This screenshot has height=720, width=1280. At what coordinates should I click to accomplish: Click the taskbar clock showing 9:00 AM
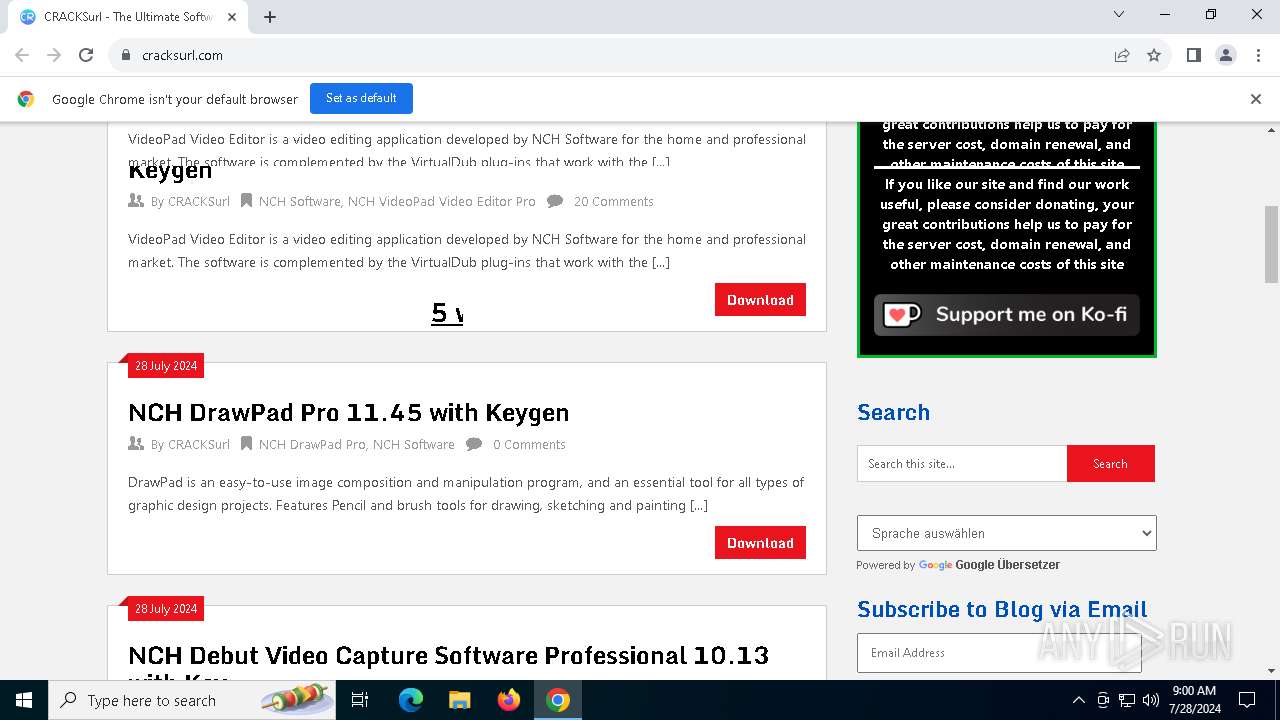tap(1194, 700)
